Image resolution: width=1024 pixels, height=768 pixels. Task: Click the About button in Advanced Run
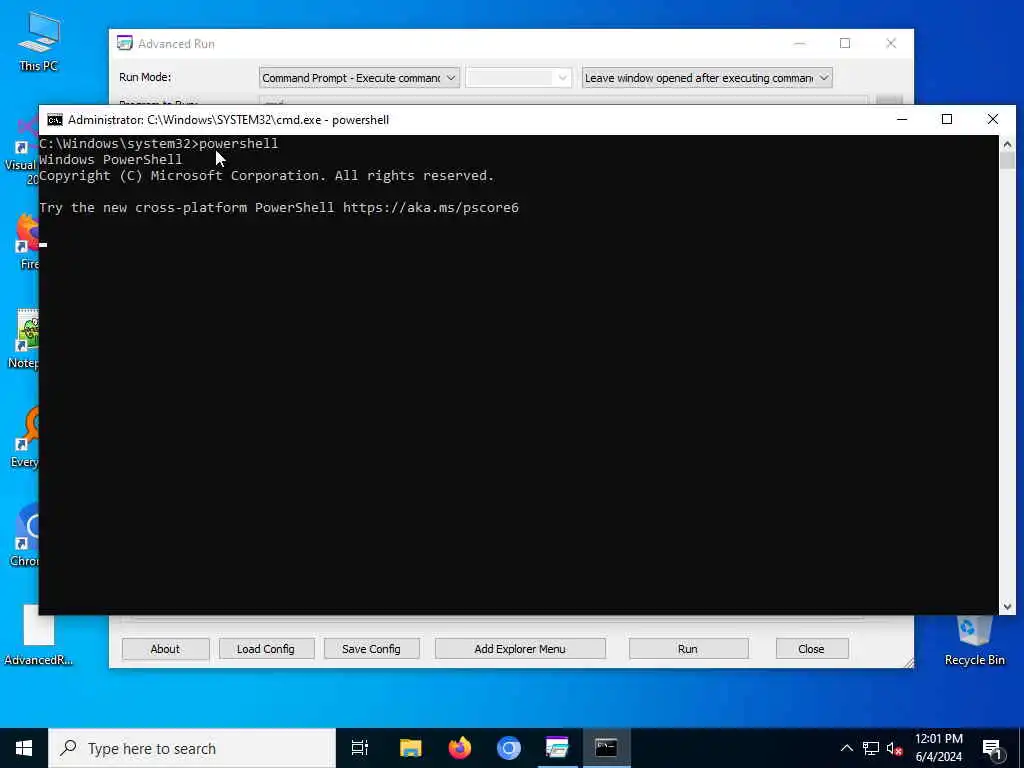click(165, 649)
